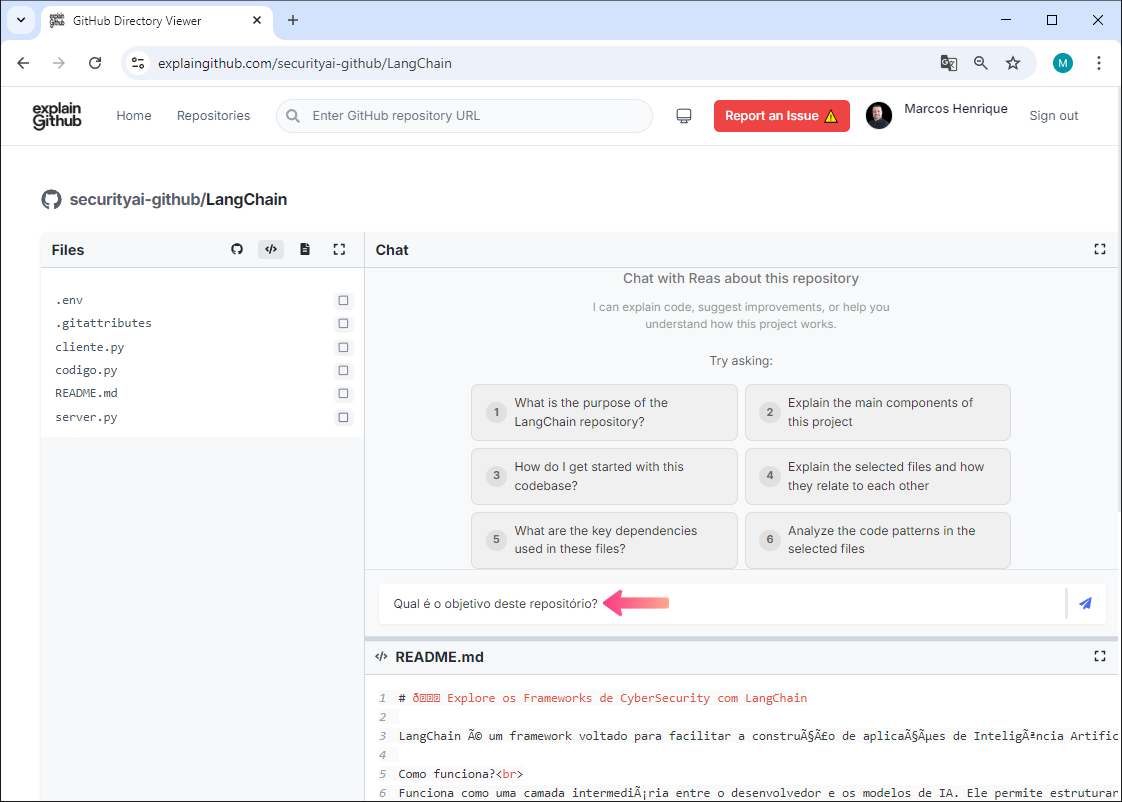Open the tab search dropdown arrow
1122x802 pixels.
tap(21, 20)
